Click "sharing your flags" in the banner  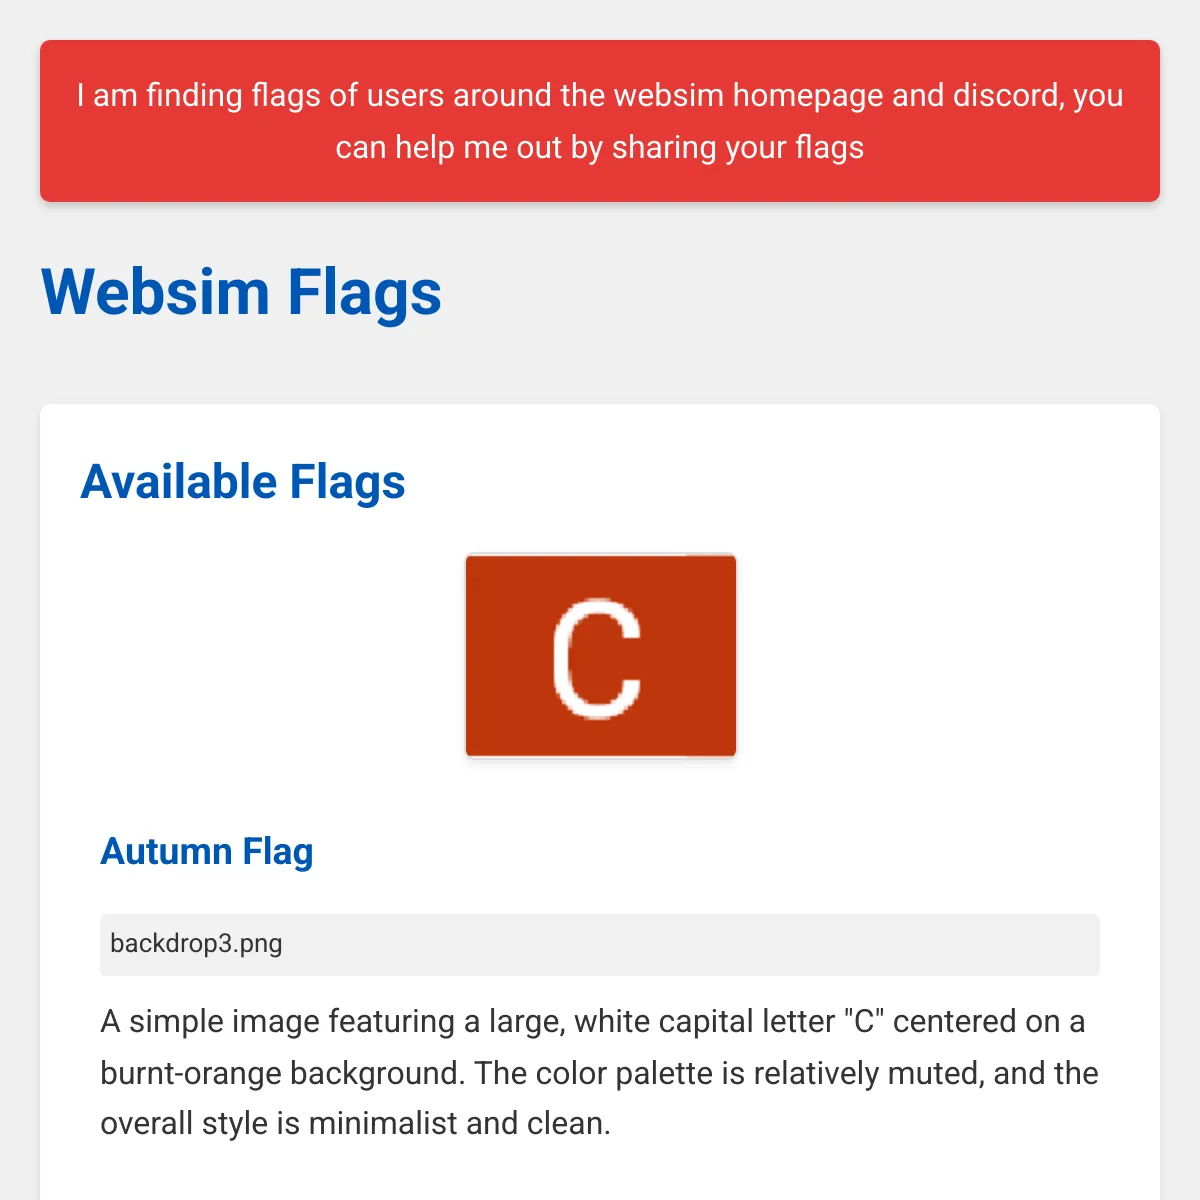tap(738, 148)
